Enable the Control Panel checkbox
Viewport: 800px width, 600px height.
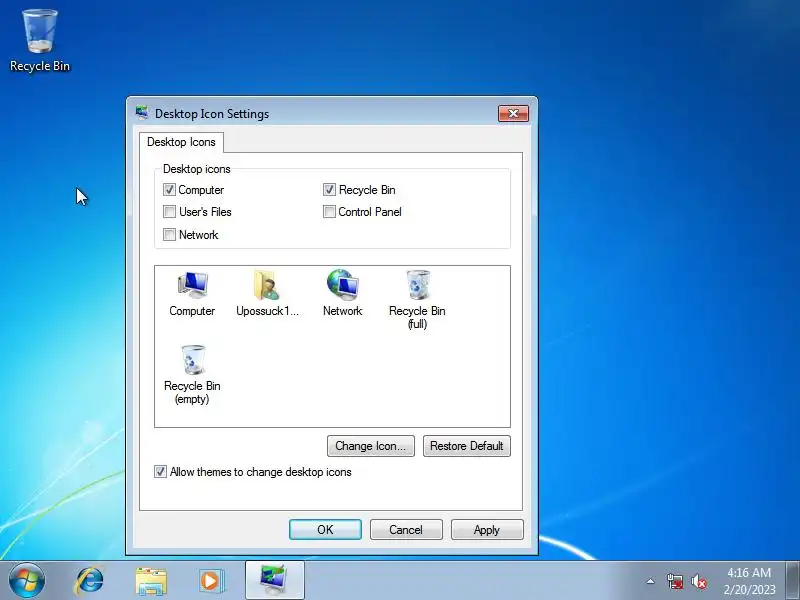330,212
